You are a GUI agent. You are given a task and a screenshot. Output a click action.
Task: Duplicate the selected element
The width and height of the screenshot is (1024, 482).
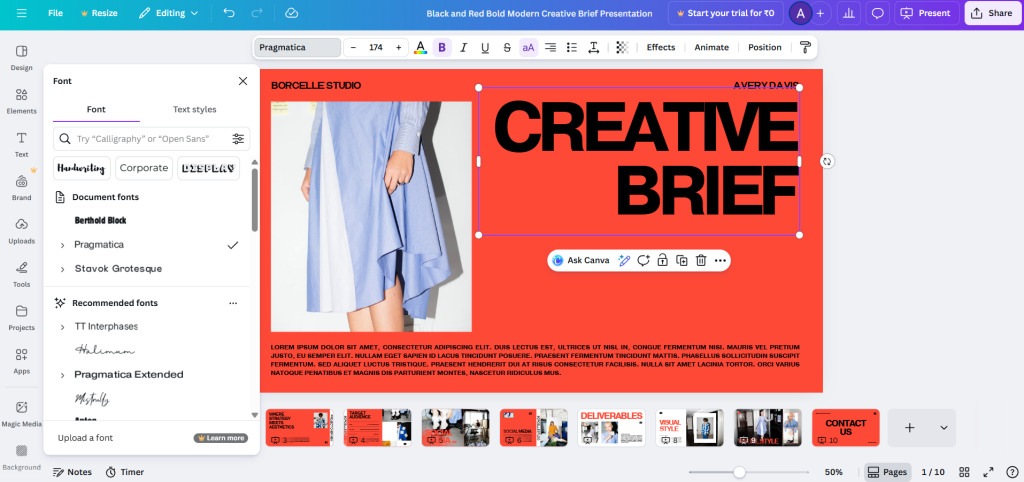click(x=682, y=261)
